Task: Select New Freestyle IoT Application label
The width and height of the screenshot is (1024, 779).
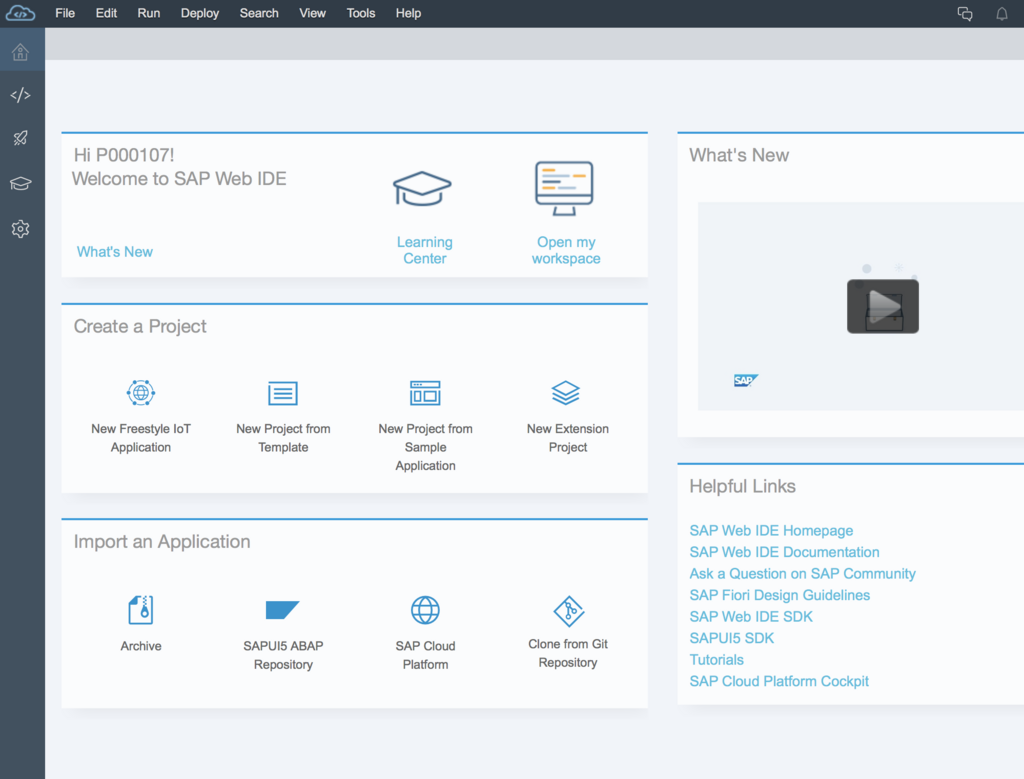Action: point(140,438)
